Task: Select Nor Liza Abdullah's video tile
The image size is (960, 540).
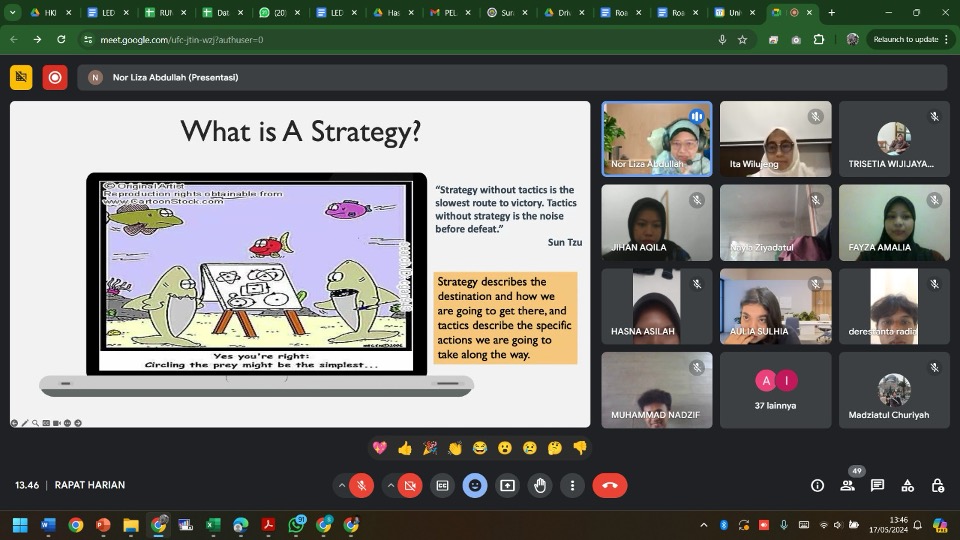Action: 656,139
